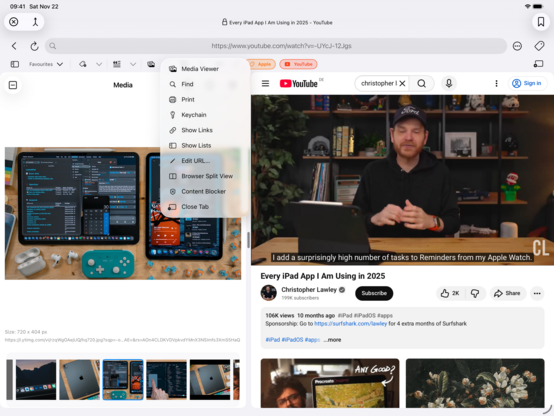This screenshot has width=554, height=416.
Task: Select the mountain sunset media thumbnail
Action: point(36,380)
